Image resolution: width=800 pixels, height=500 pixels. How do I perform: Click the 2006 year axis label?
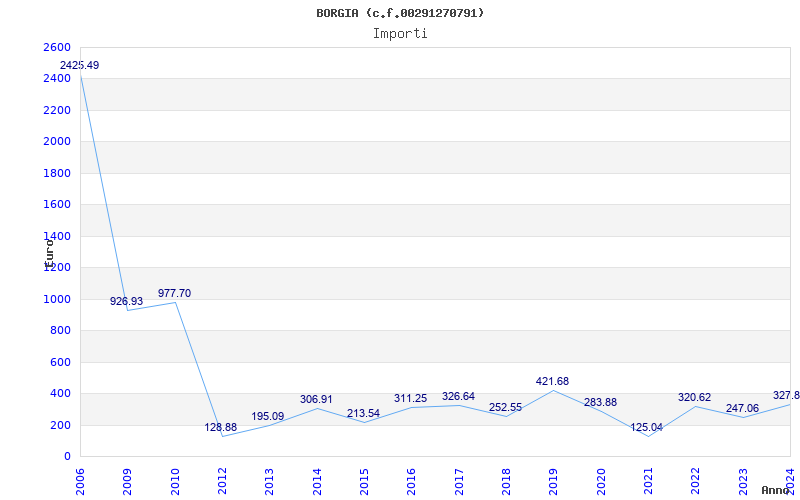(80, 481)
